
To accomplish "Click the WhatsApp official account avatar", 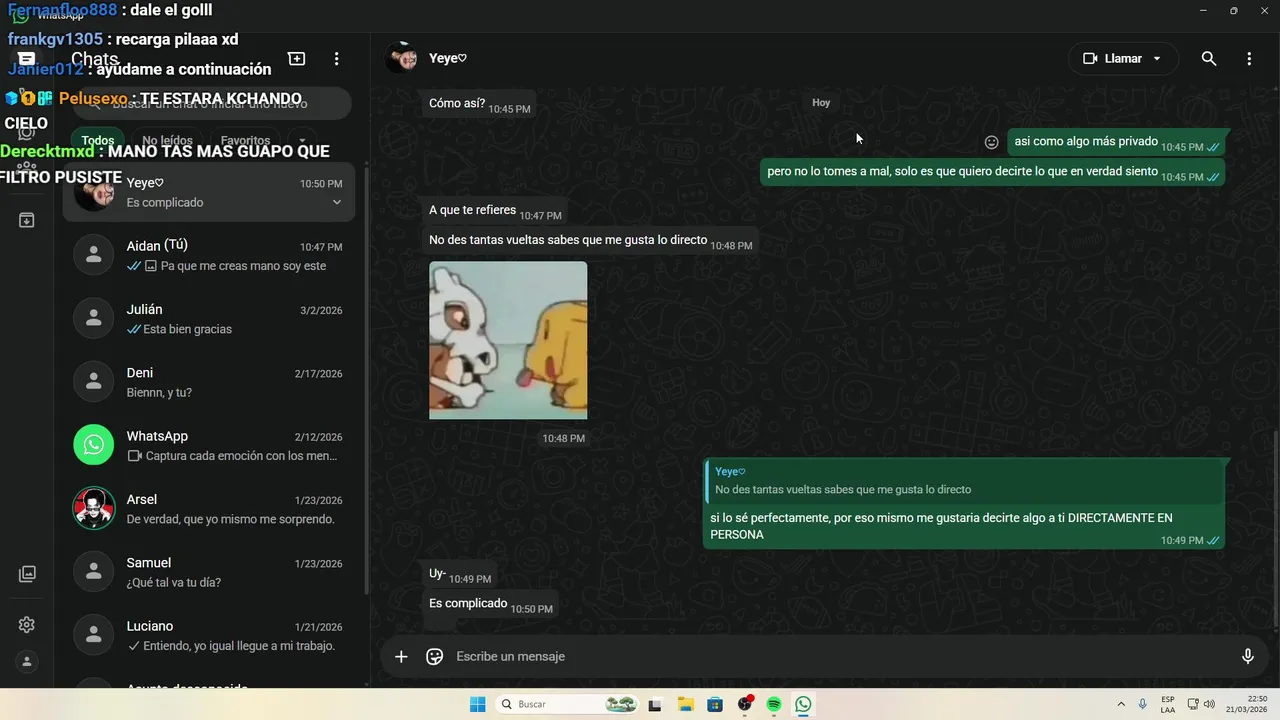I will (x=94, y=445).
